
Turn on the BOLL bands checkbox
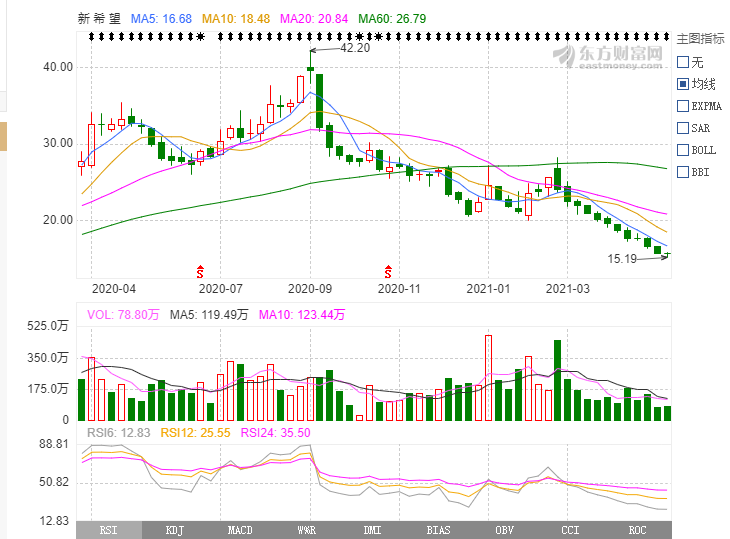(x=683, y=150)
